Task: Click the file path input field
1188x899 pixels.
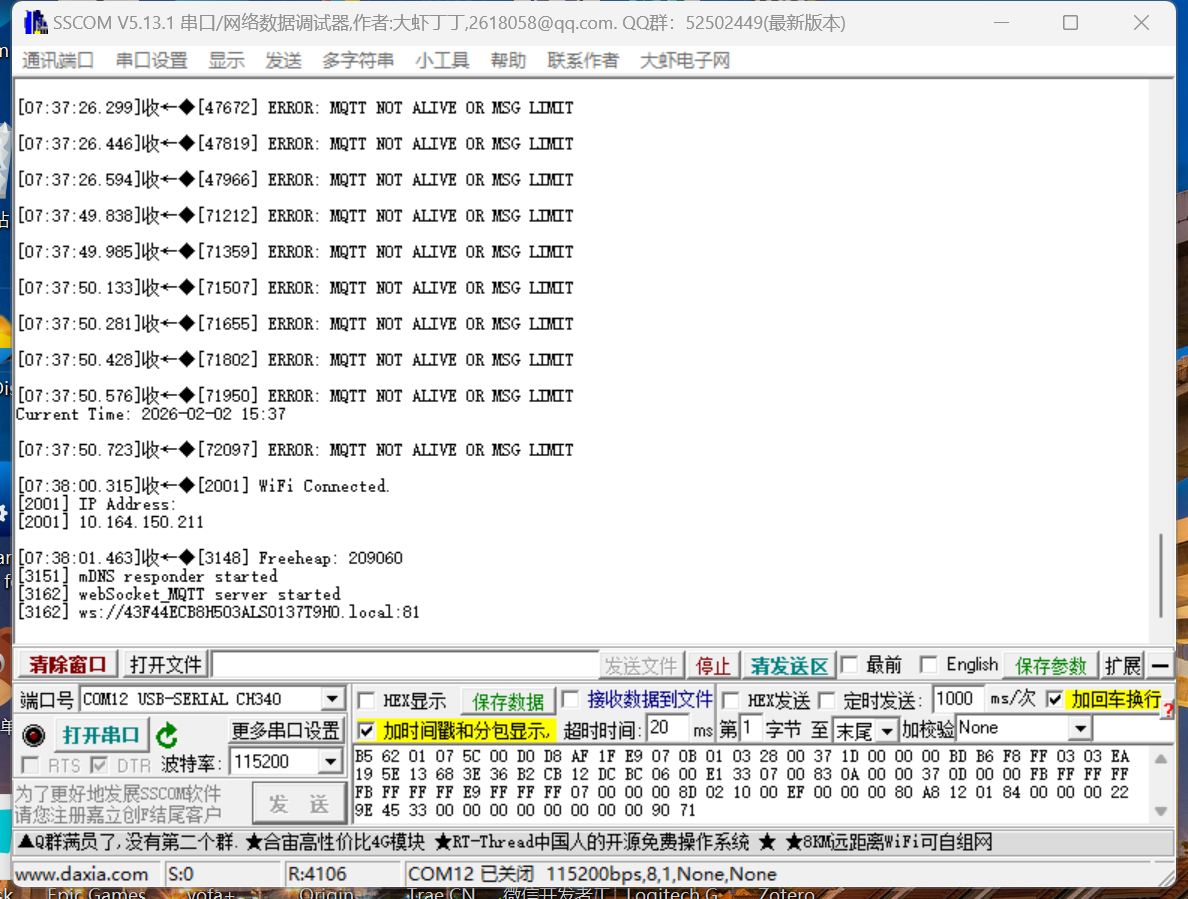Action: click(405, 665)
